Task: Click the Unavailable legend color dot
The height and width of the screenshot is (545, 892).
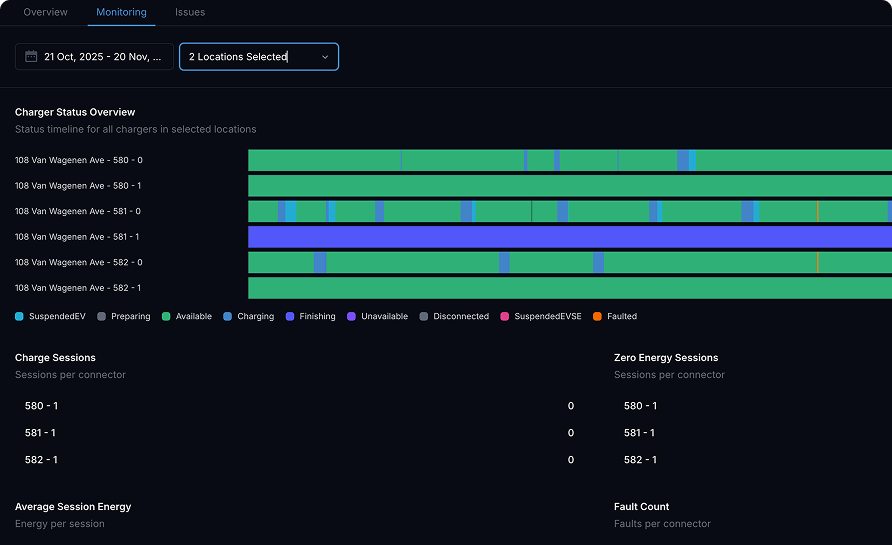Action: (x=352, y=316)
